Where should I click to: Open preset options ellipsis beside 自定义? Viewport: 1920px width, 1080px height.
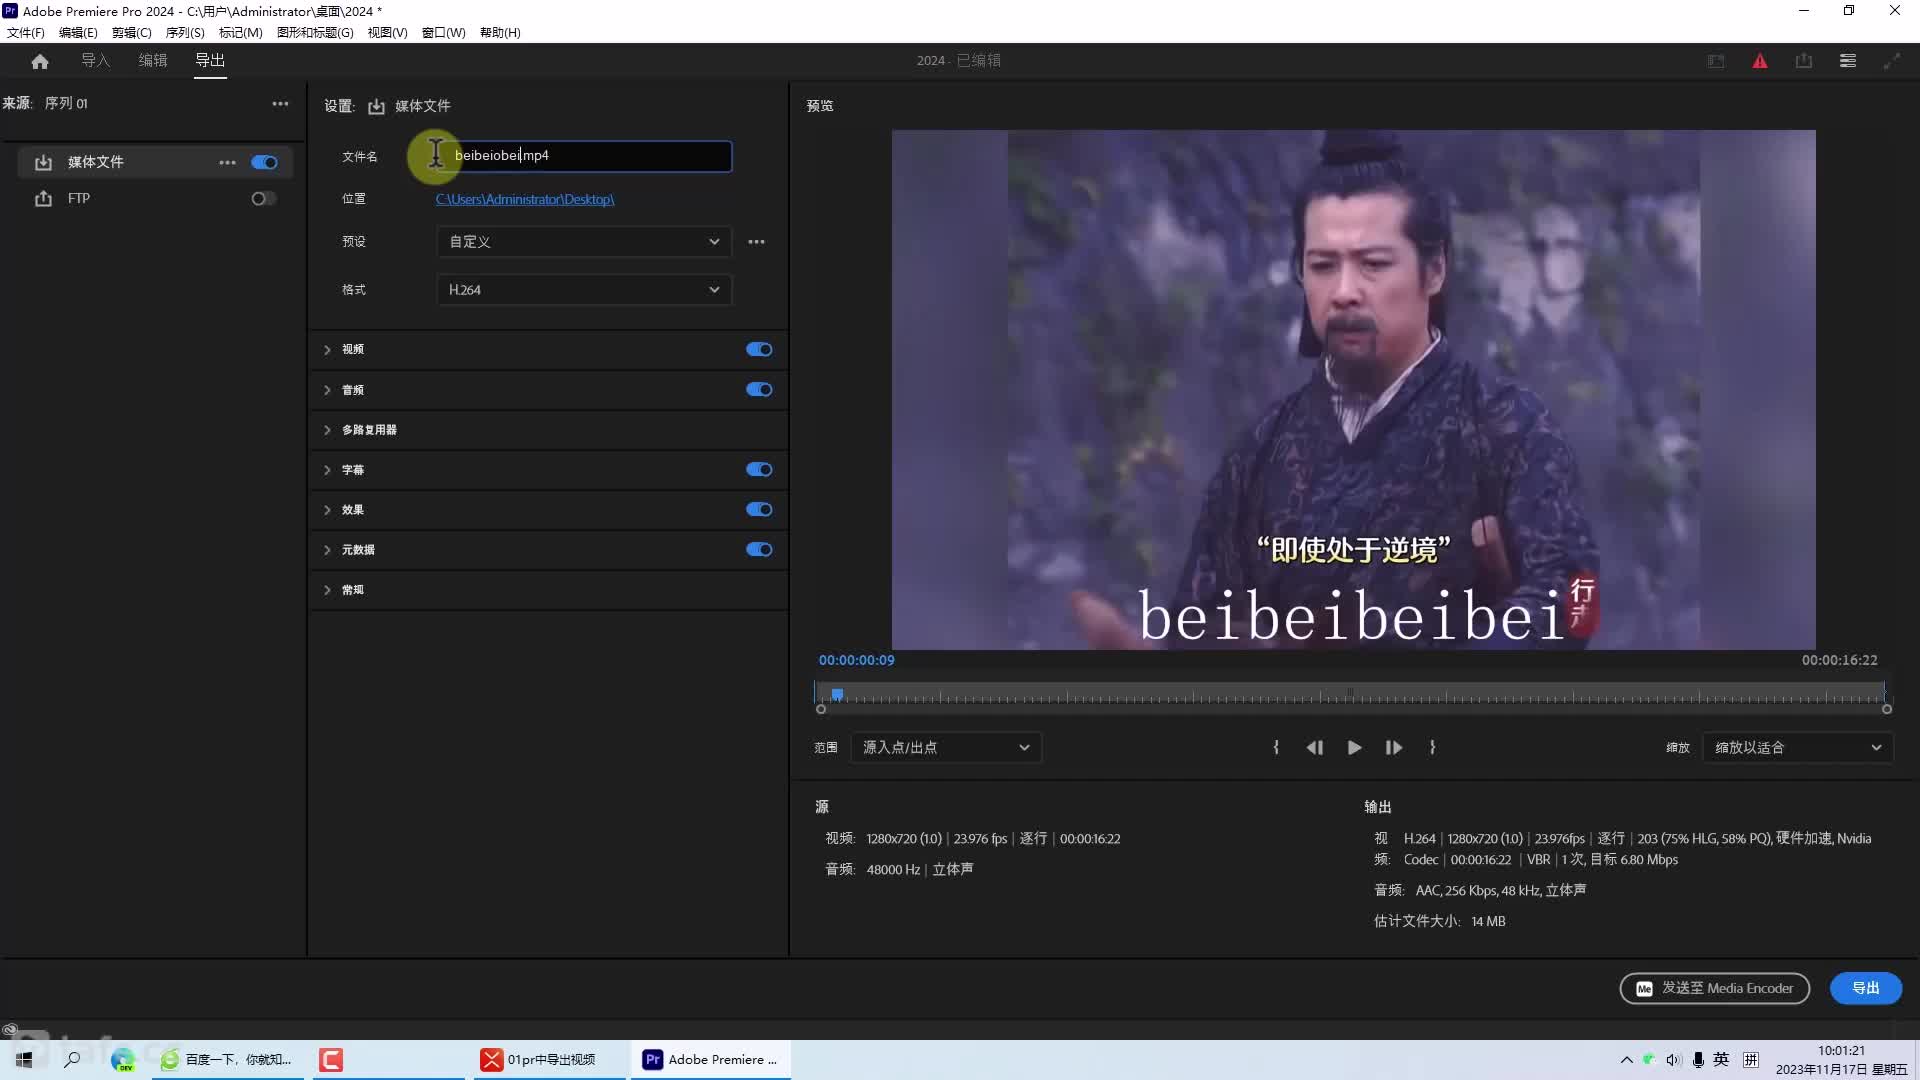[757, 242]
